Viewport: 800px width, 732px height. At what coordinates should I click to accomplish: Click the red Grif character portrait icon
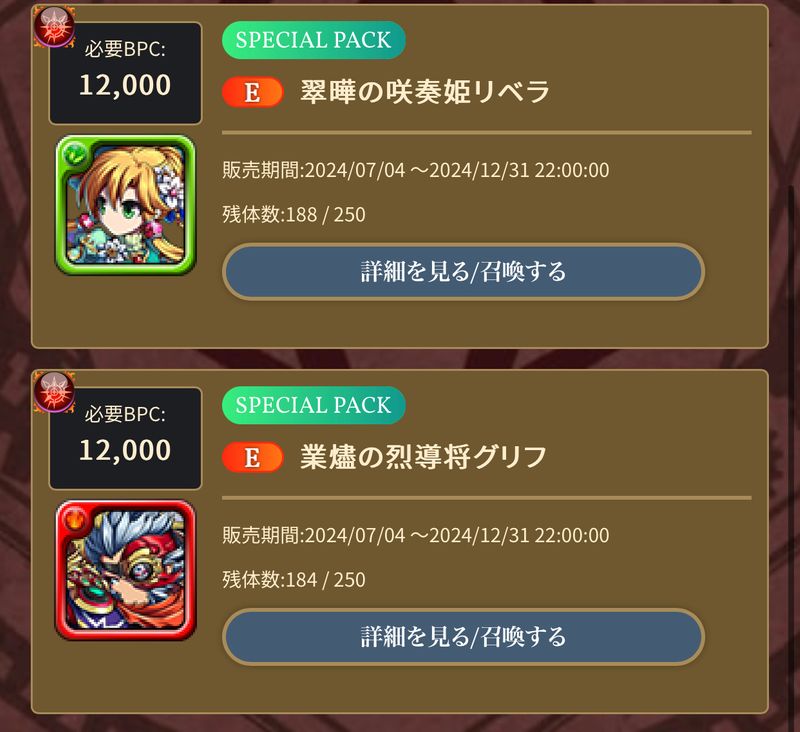tap(125, 570)
